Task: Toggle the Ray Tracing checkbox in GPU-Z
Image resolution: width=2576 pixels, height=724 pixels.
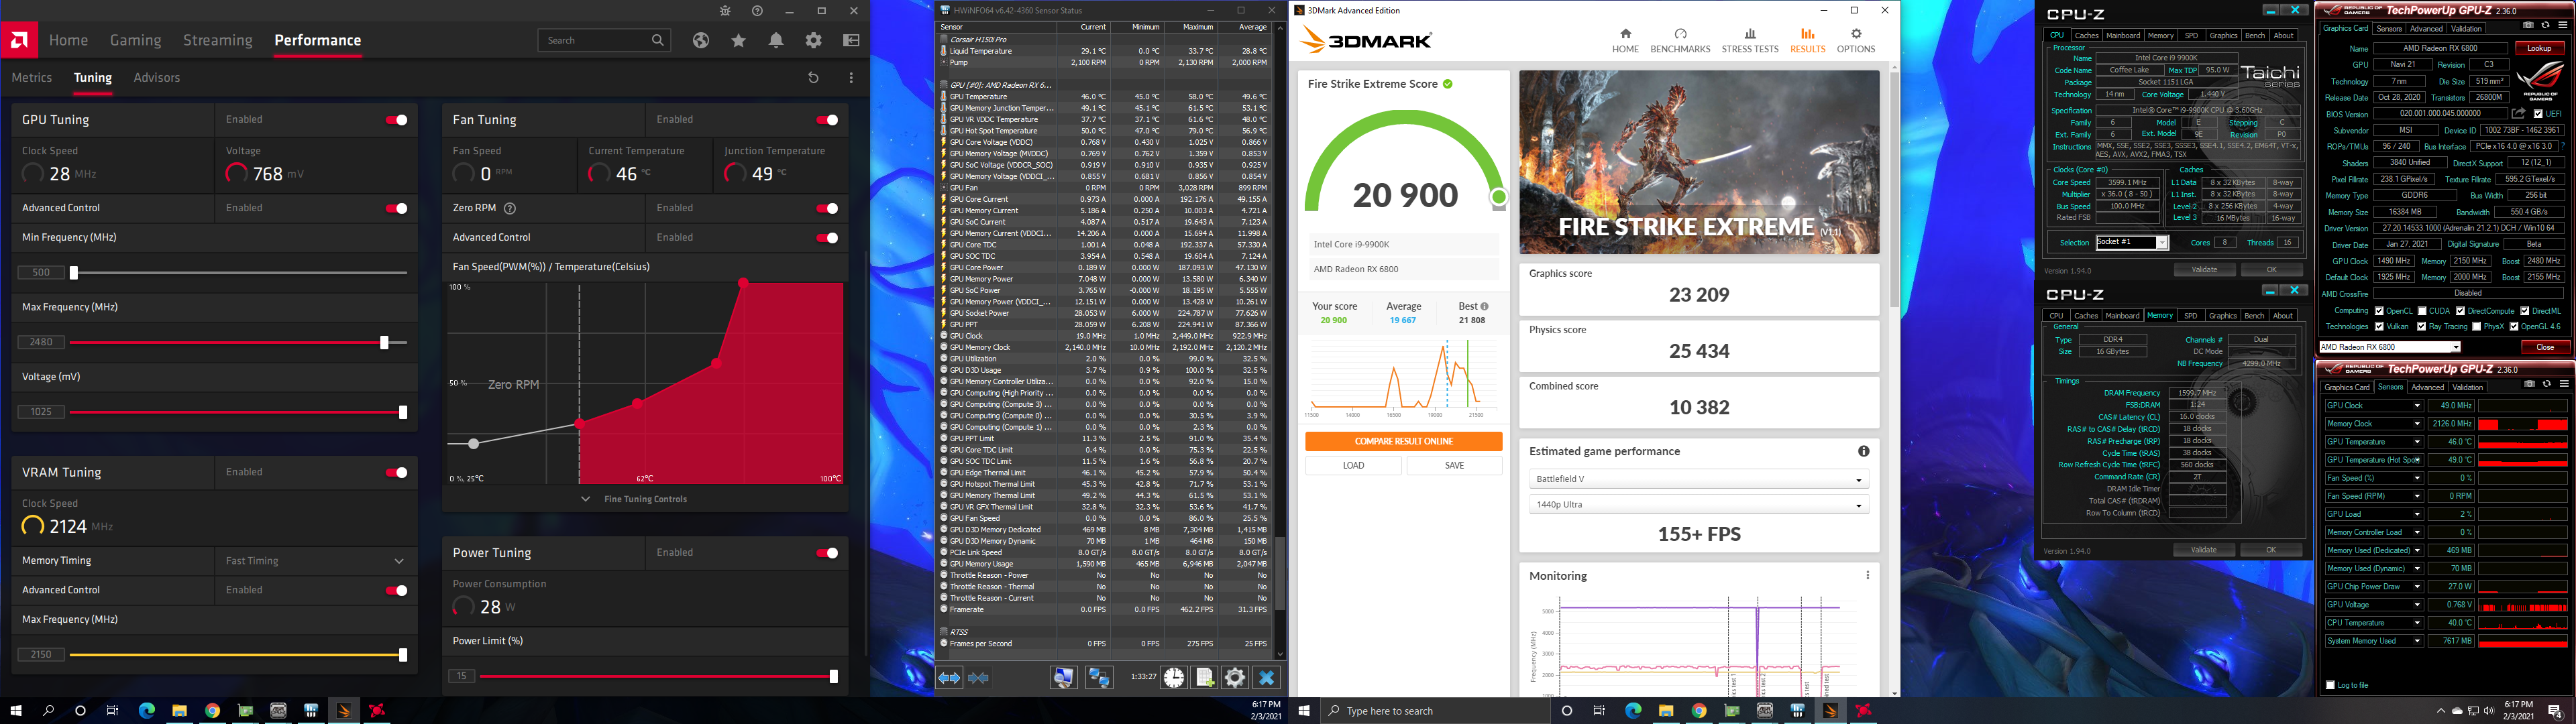Action: click(x=2421, y=326)
